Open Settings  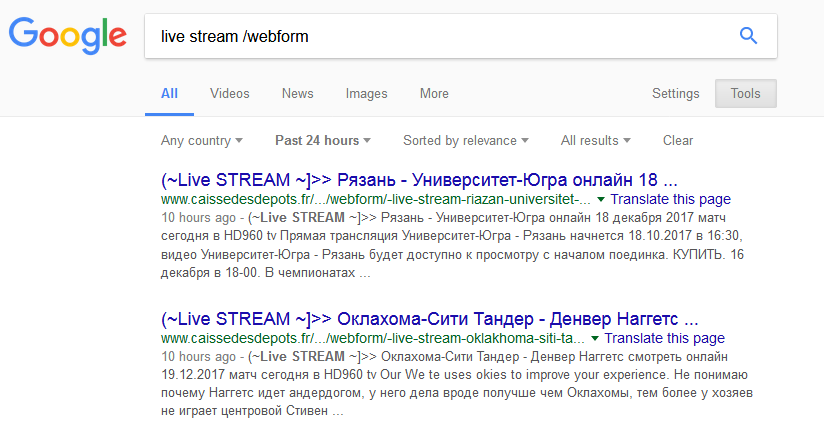676,94
